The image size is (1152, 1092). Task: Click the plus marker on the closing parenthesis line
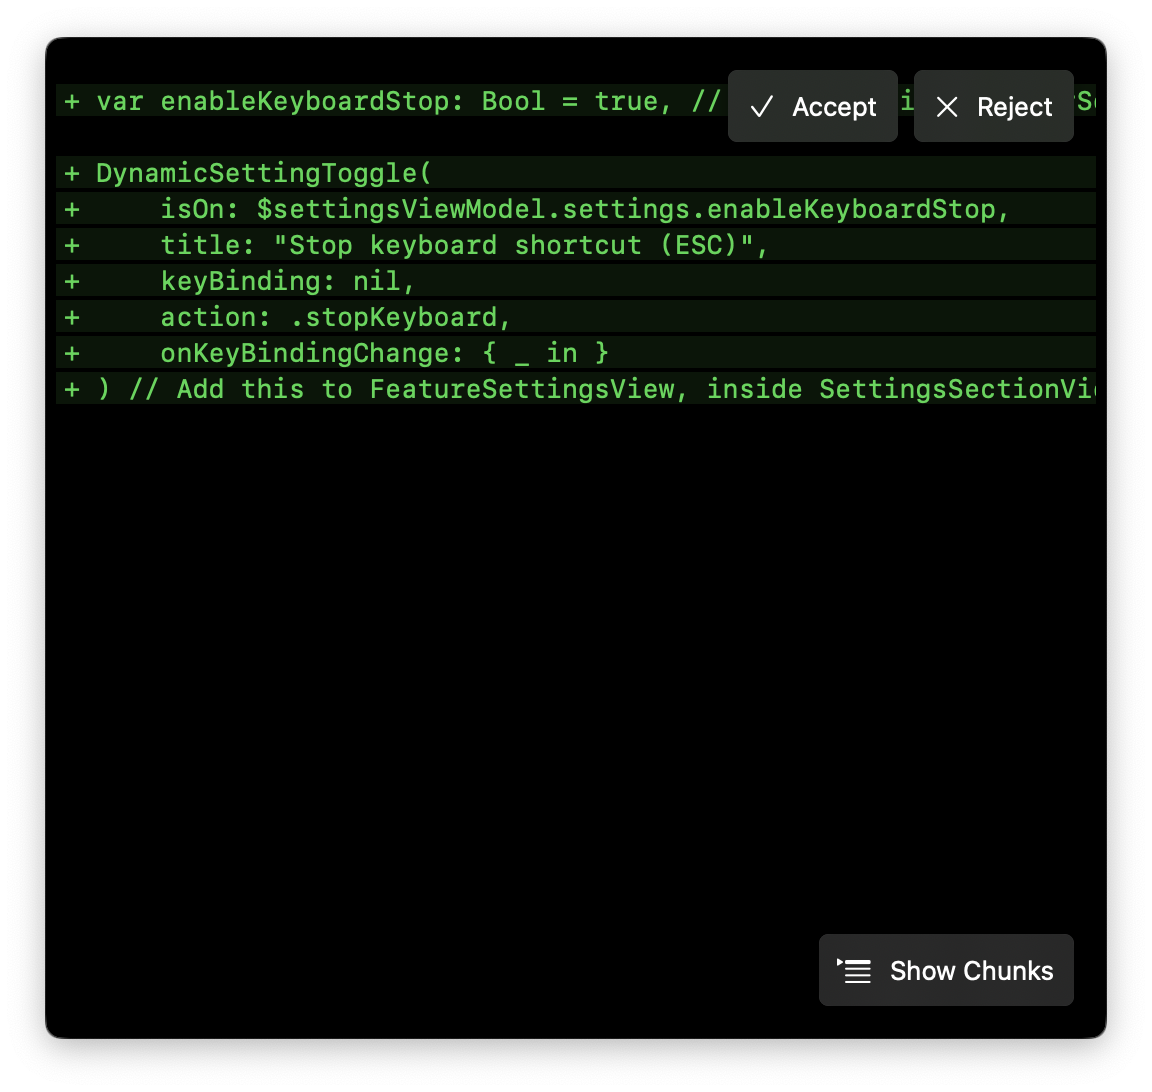click(x=71, y=388)
